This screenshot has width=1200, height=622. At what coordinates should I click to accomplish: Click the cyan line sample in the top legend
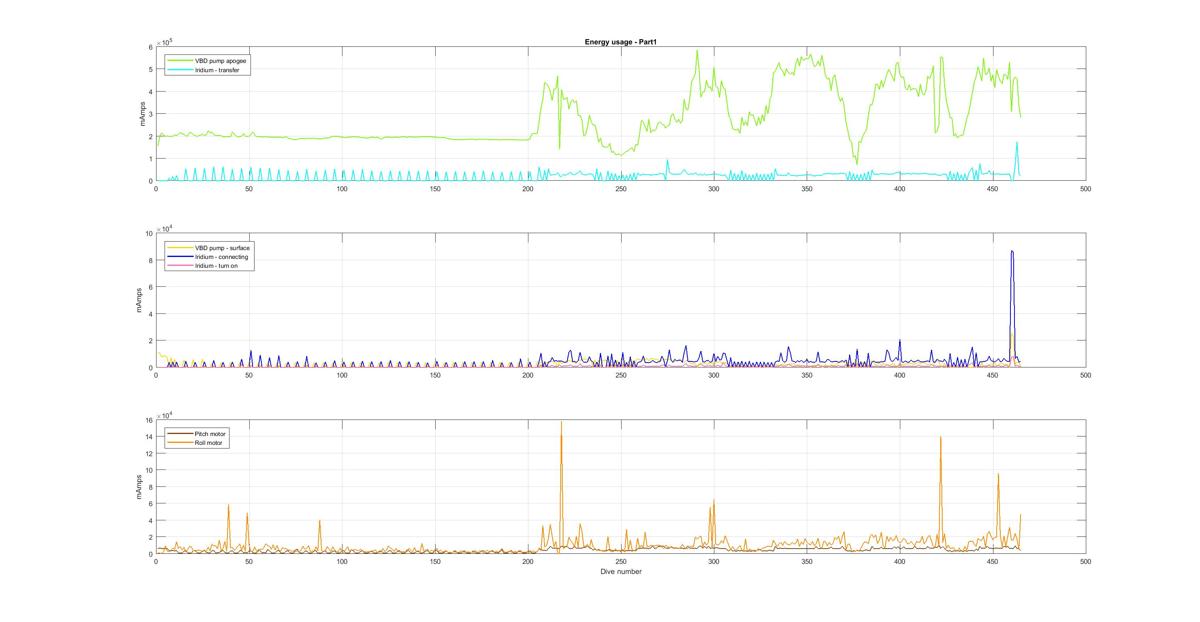point(180,70)
